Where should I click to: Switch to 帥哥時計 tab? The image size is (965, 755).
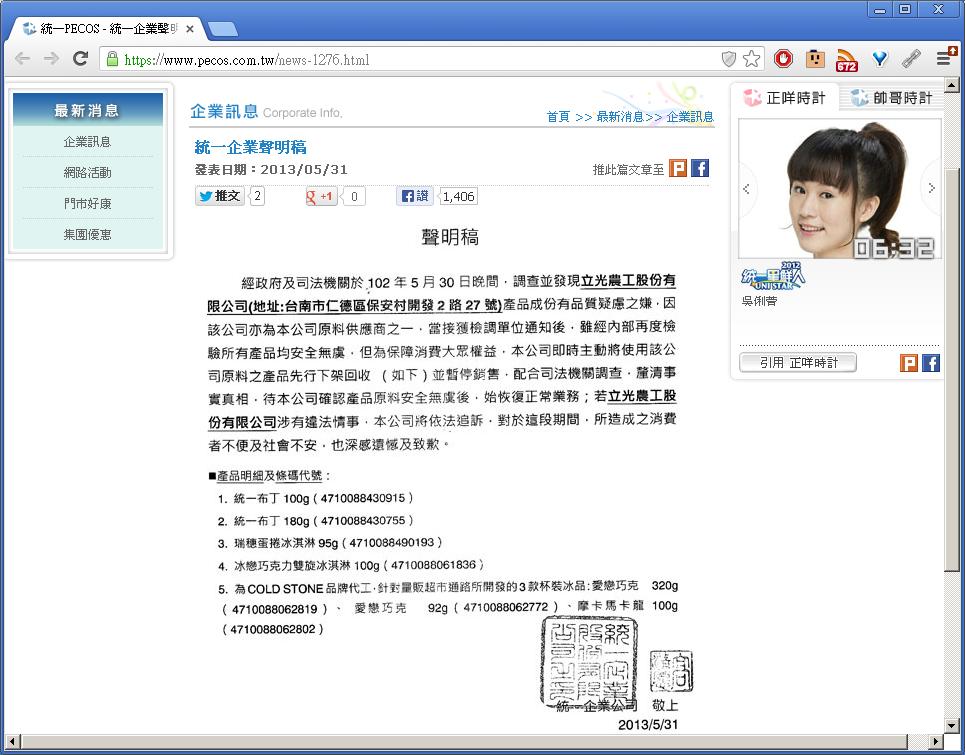(x=891, y=98)
